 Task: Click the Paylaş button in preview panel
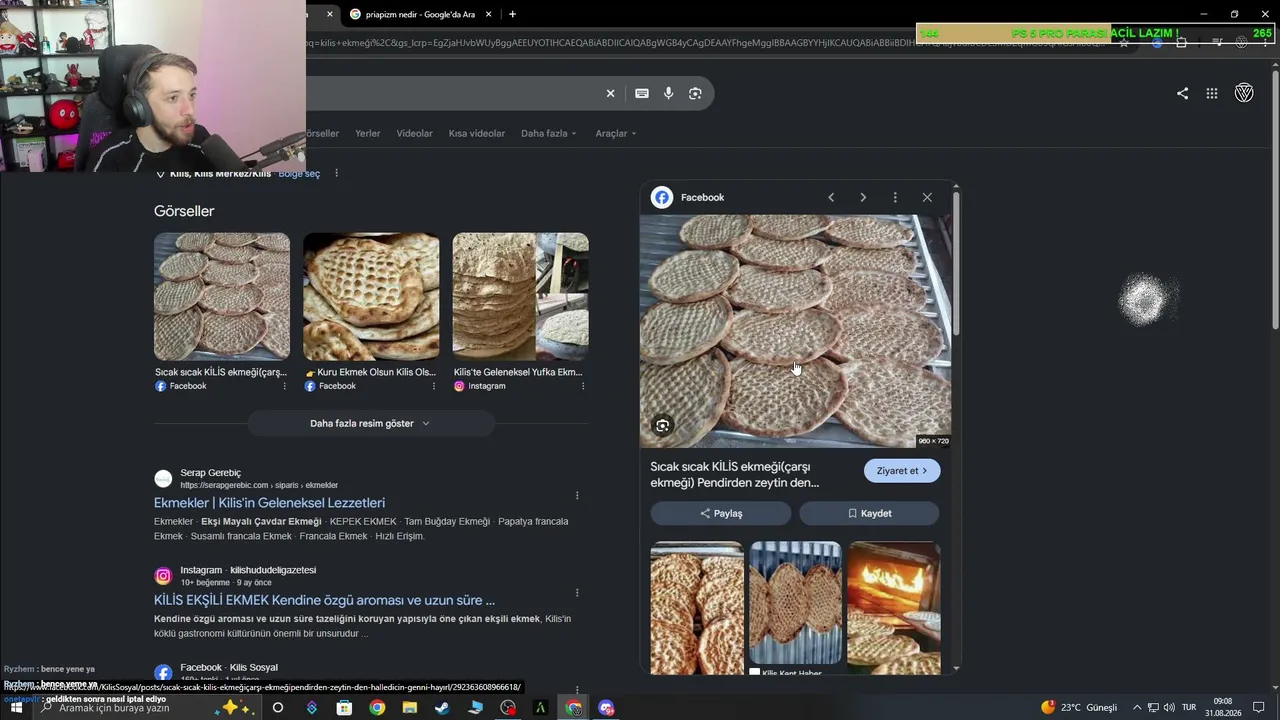721,513
